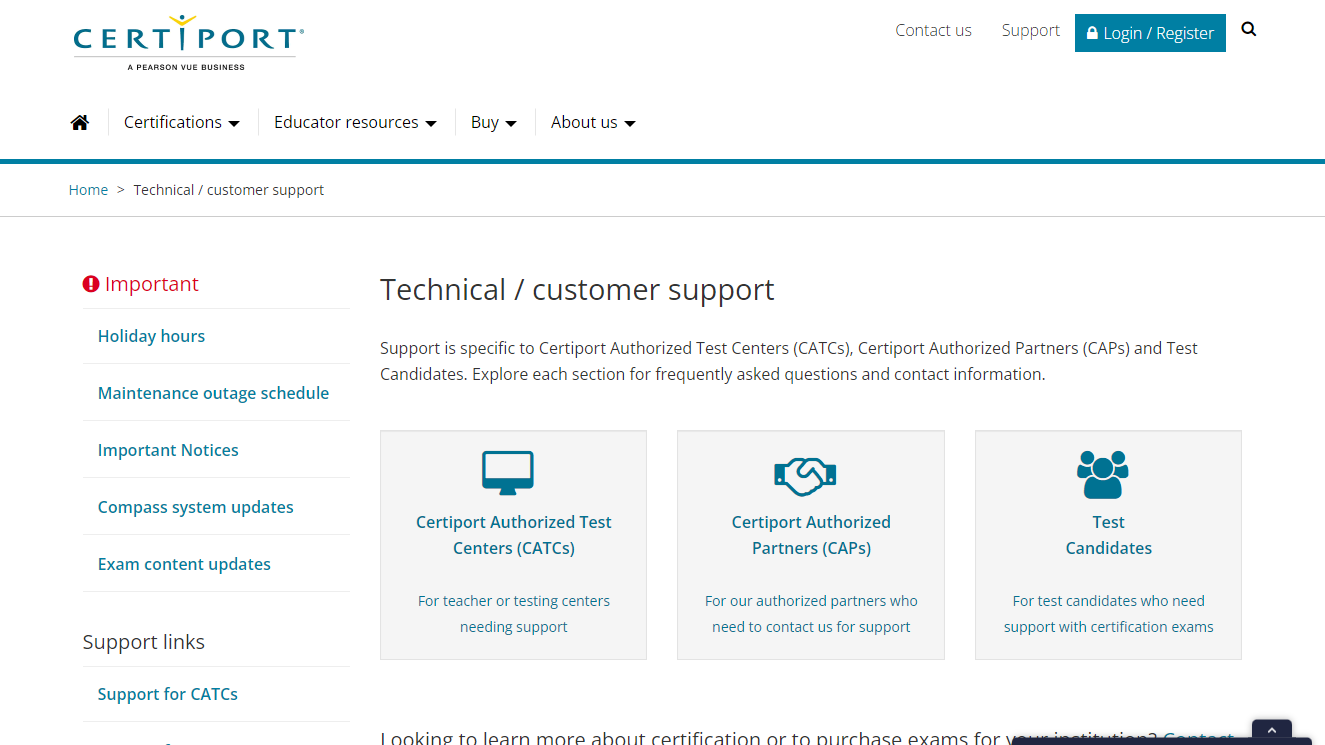Click the handshake icon for CAPs
This screenshot has width=1325, height=745.
pyautogui.click(x=805, y=476)
